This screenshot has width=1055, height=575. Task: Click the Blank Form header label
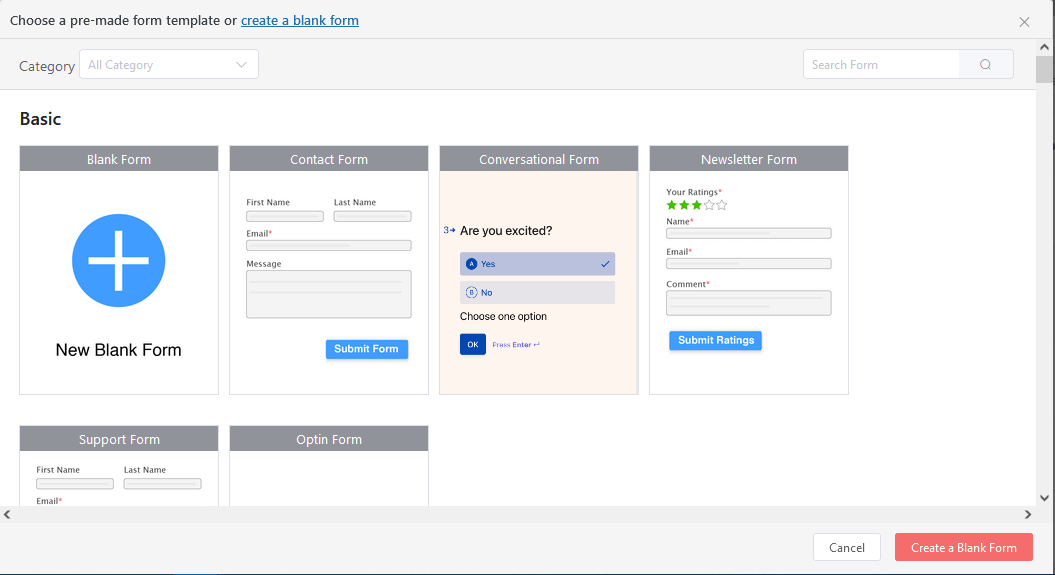tap(119, 159)
